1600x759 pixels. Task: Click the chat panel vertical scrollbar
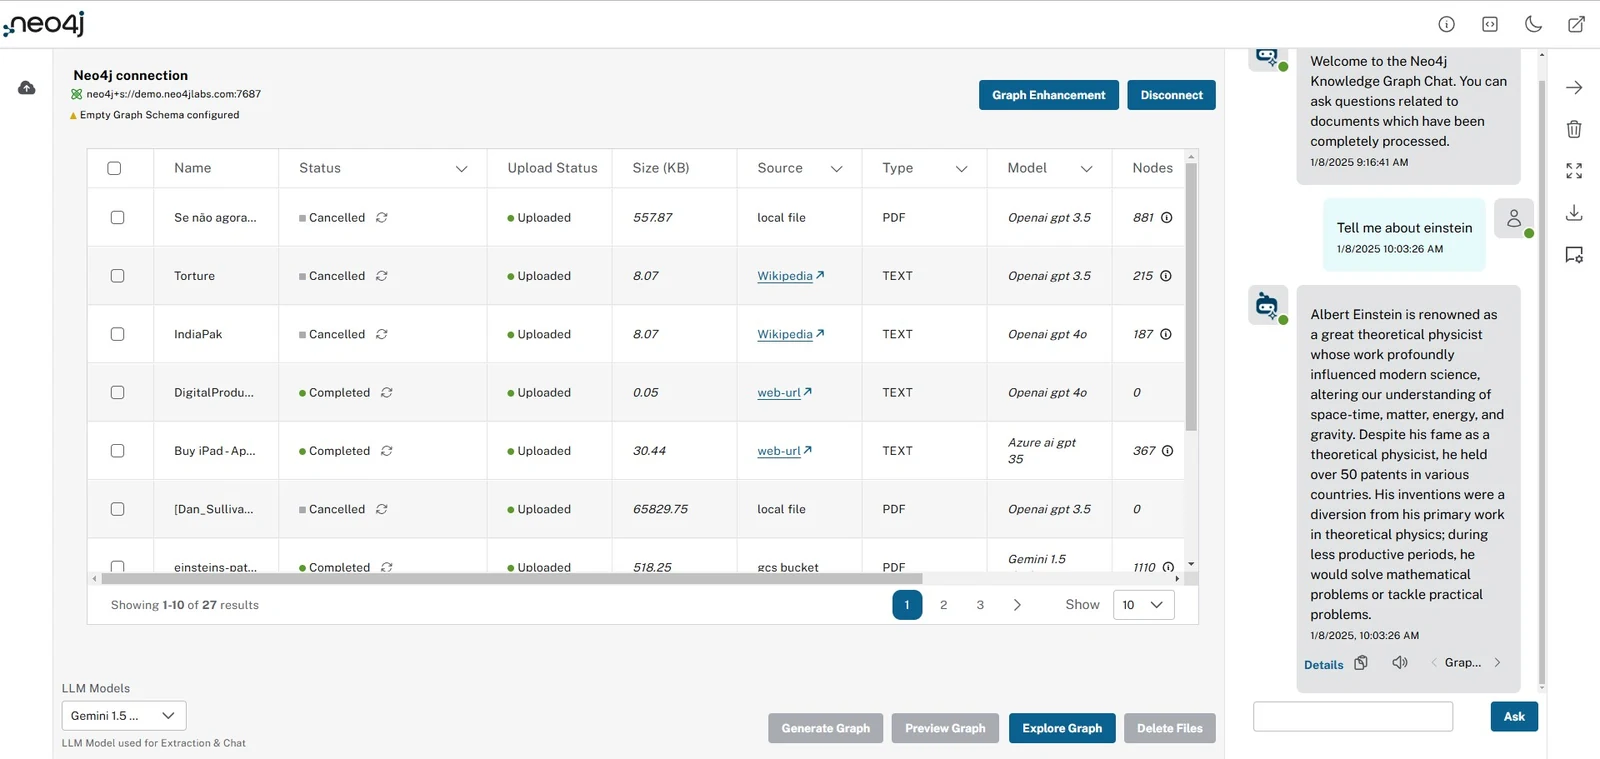click(x=1541, y=384)
